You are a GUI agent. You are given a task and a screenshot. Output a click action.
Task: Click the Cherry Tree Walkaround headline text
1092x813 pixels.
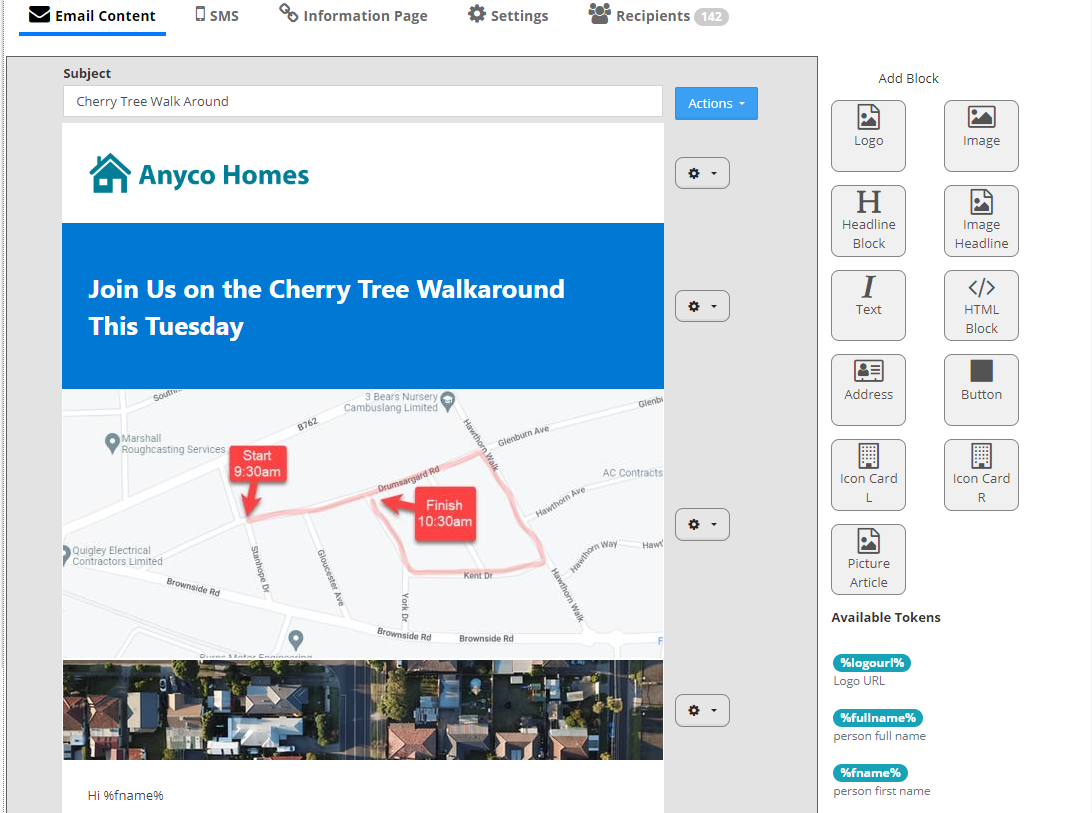(326, 307)
